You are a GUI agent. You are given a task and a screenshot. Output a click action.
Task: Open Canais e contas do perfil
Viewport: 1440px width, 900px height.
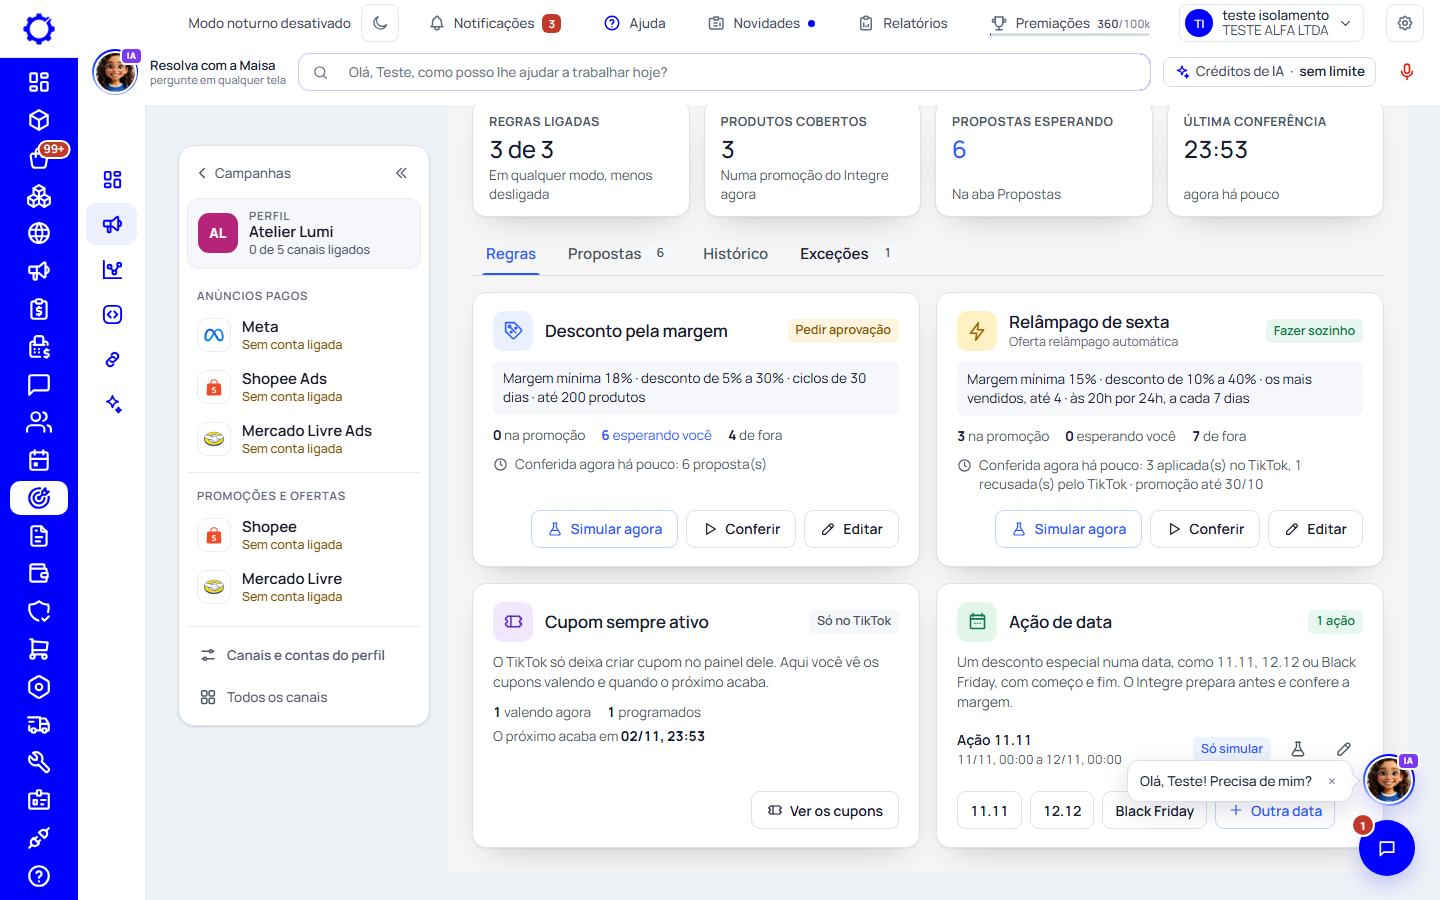[304, 655]
